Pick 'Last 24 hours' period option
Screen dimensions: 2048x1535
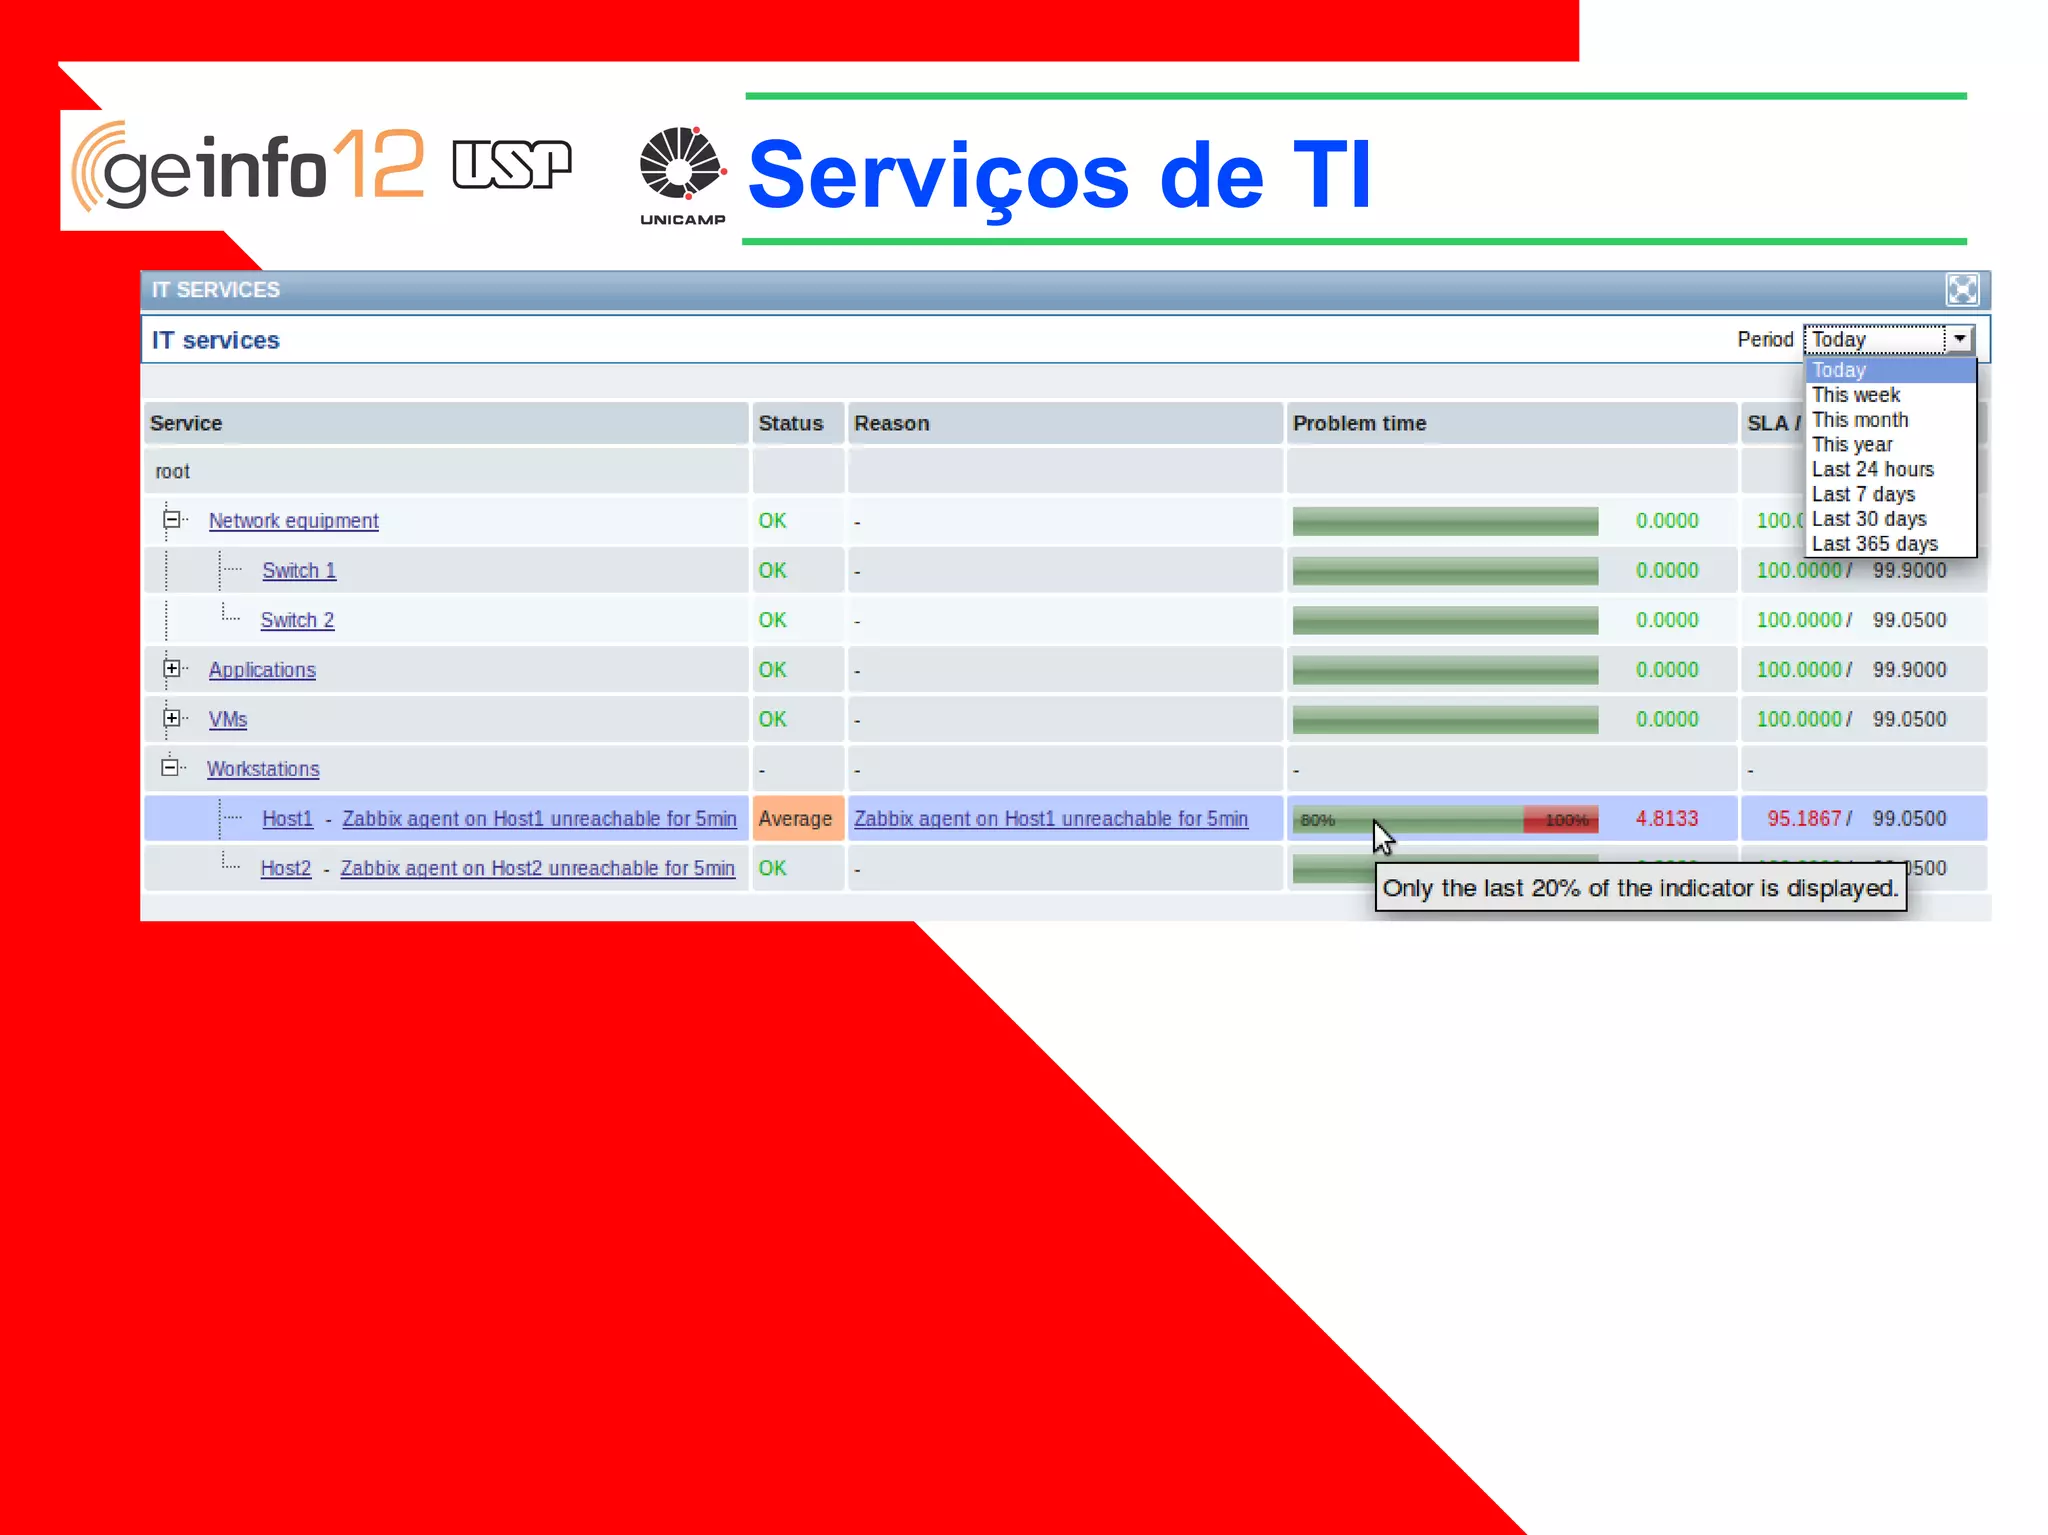[x=1872, y=469]
